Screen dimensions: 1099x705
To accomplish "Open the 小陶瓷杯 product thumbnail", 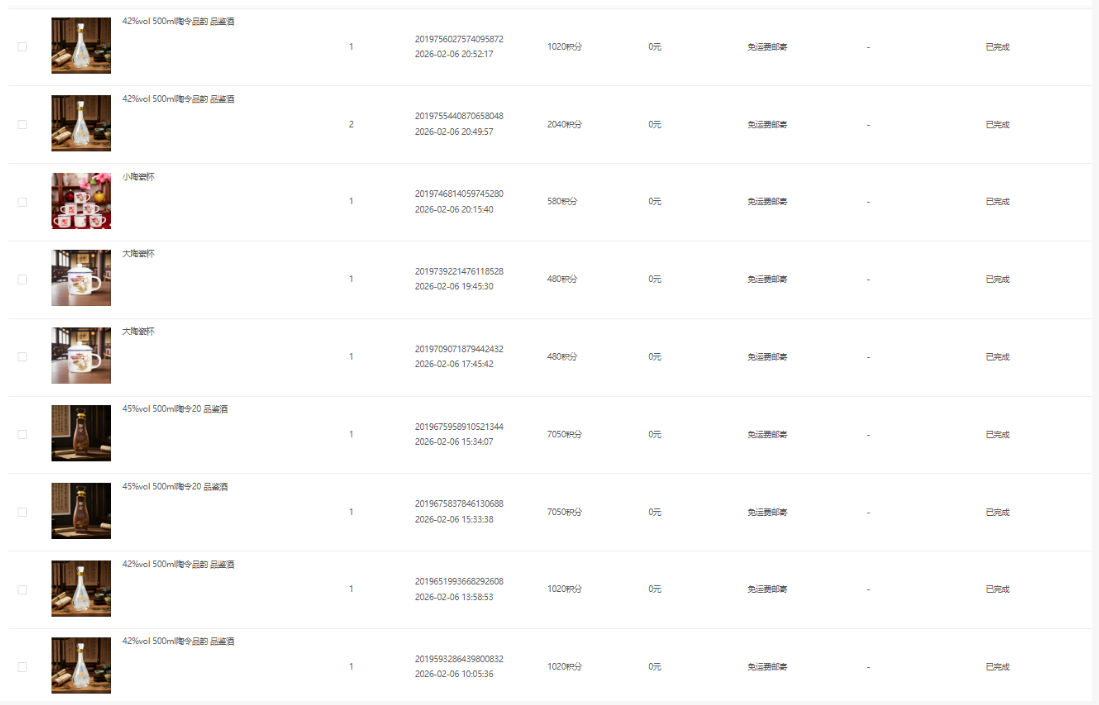I will coord(81,201).
